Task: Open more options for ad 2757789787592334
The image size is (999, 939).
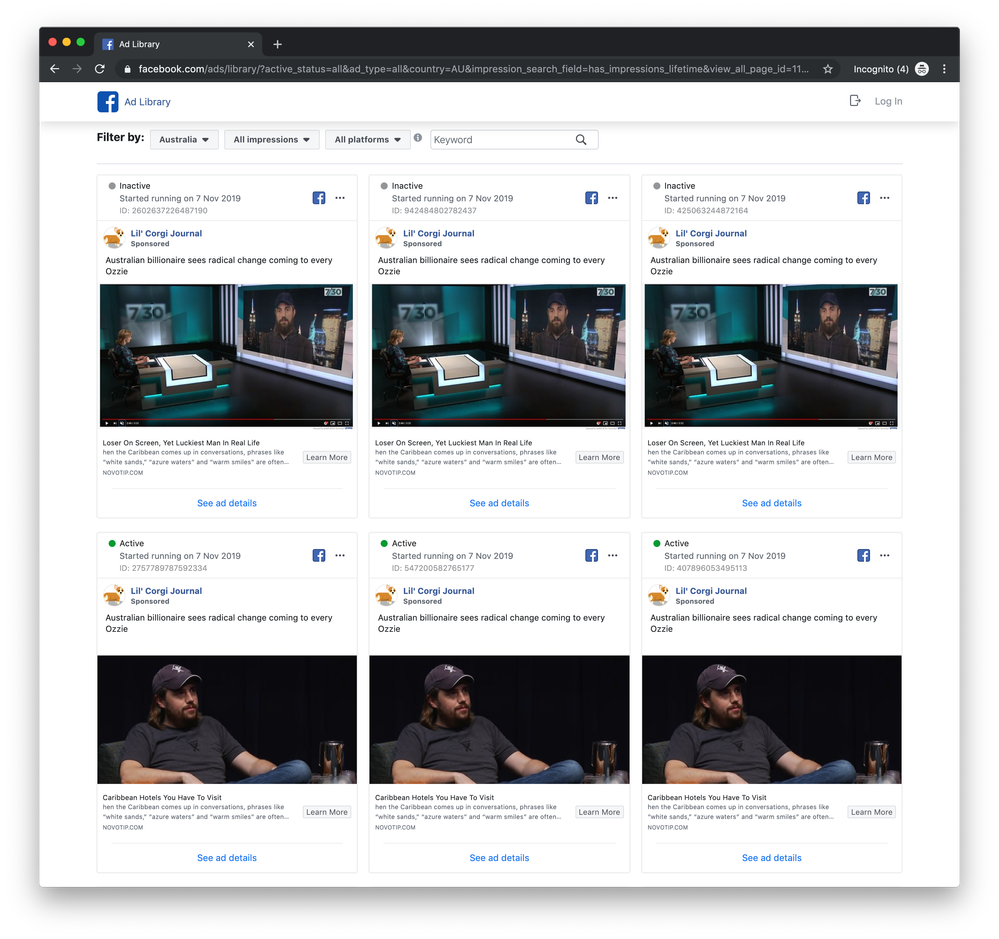Action: click(340, 556)
